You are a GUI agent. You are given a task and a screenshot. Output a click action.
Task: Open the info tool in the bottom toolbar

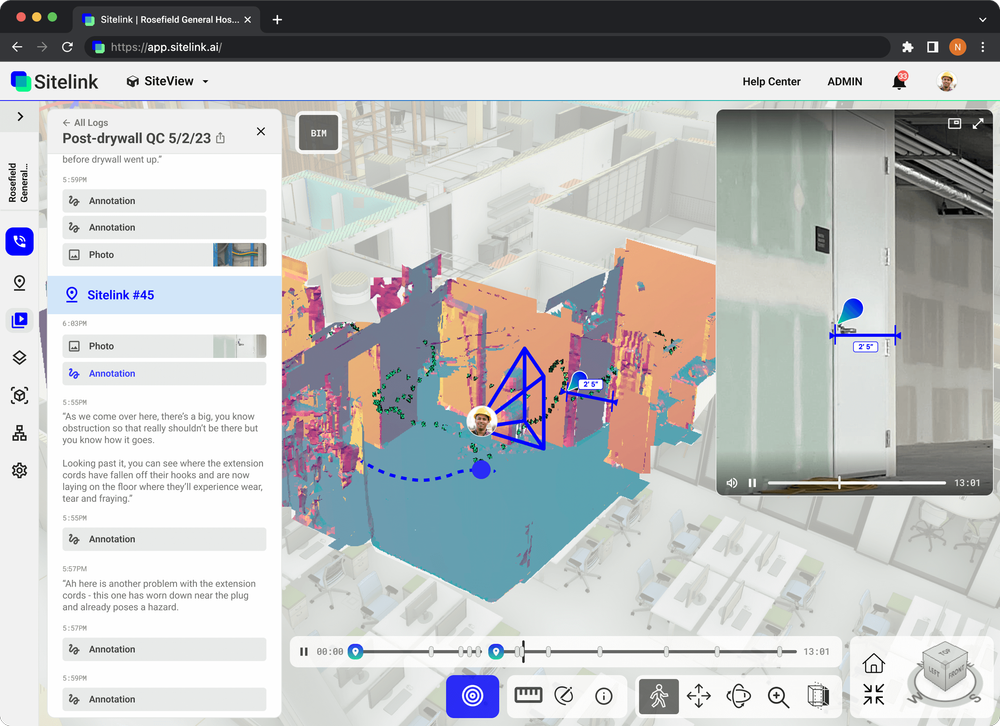tap(604, 696)
